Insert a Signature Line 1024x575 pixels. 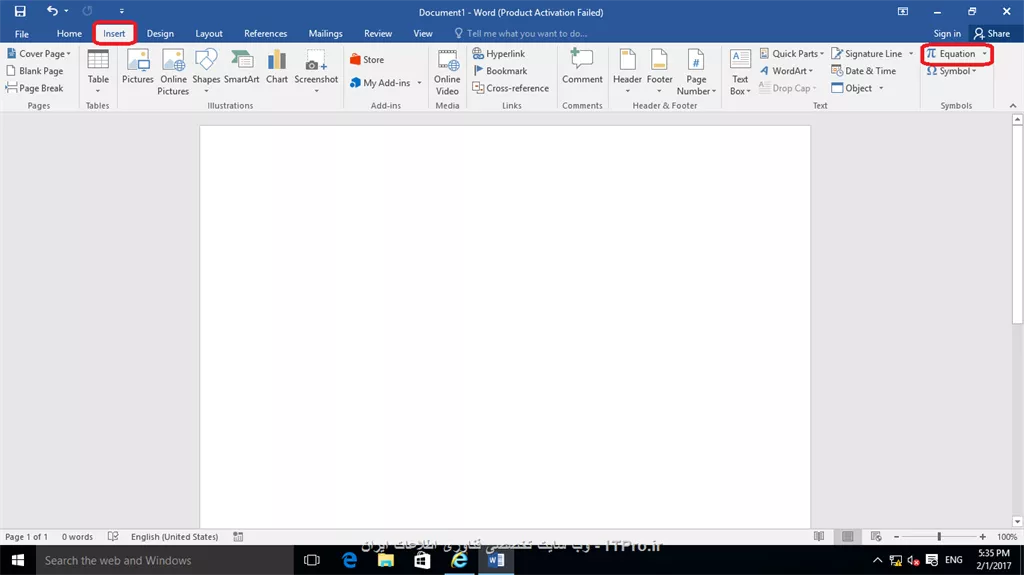[x=867, y=54]
